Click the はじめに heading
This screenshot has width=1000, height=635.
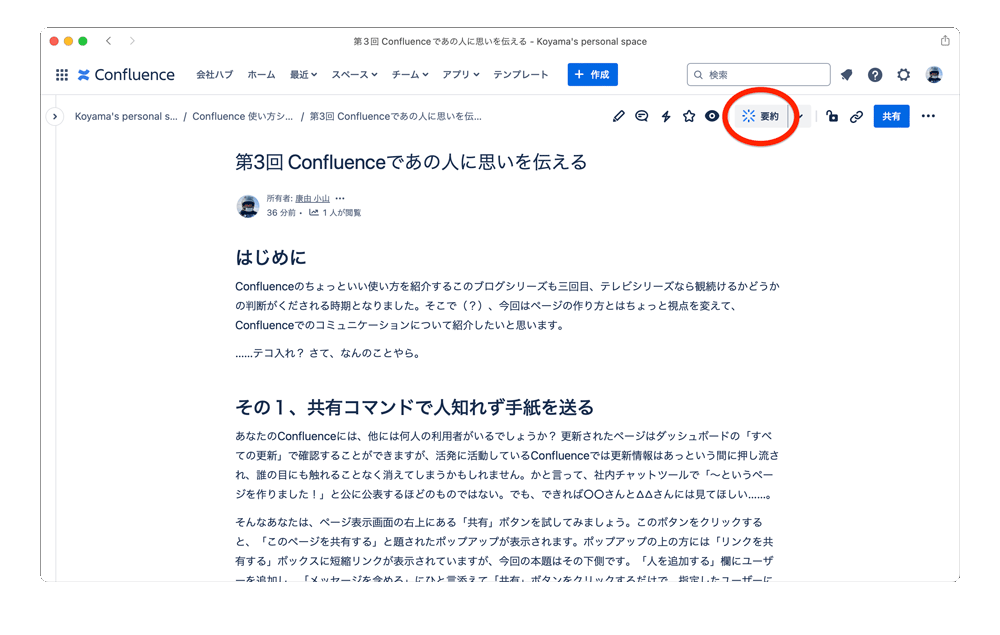[x=271, y=257]
